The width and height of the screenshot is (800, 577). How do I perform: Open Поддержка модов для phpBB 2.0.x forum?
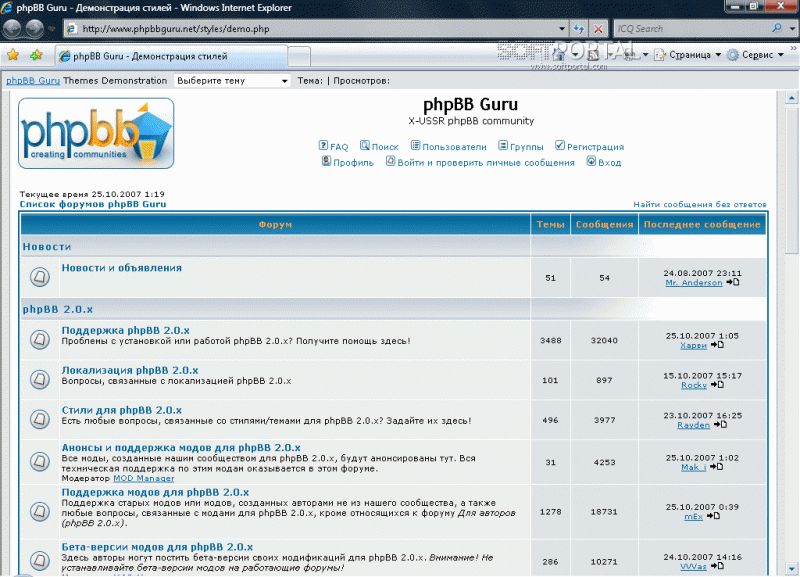pyautogui.click(x=156, y=492)
